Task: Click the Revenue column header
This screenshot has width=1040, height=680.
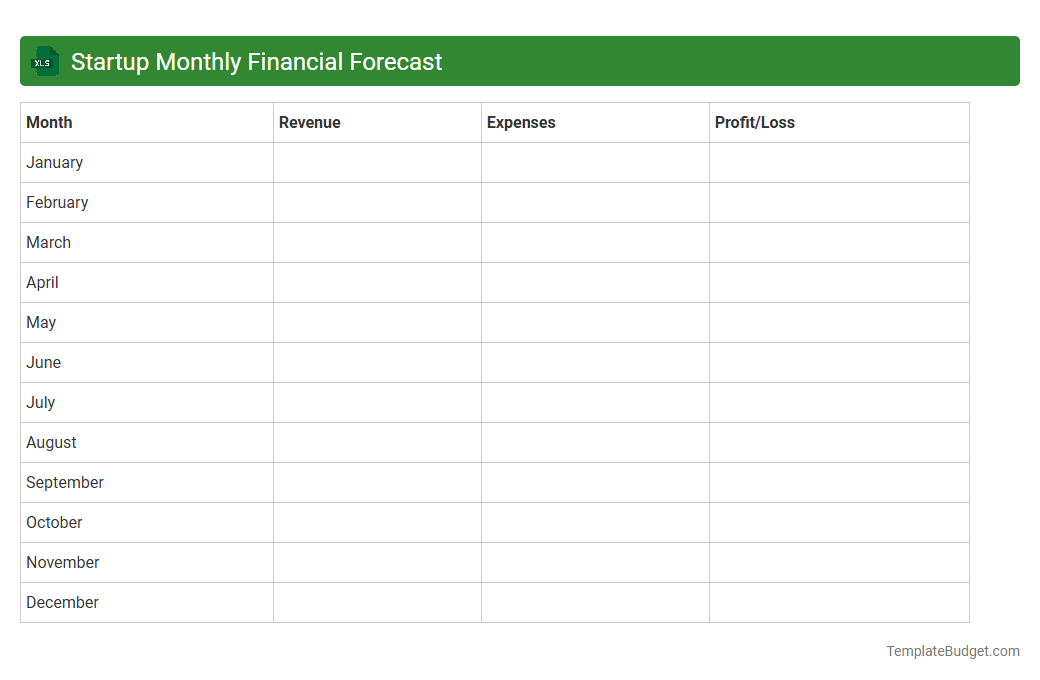Action: 310,122
